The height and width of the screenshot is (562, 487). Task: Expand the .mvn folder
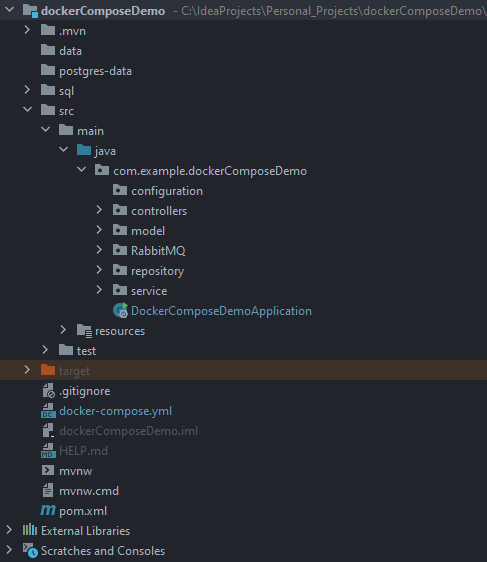point(27,30)
